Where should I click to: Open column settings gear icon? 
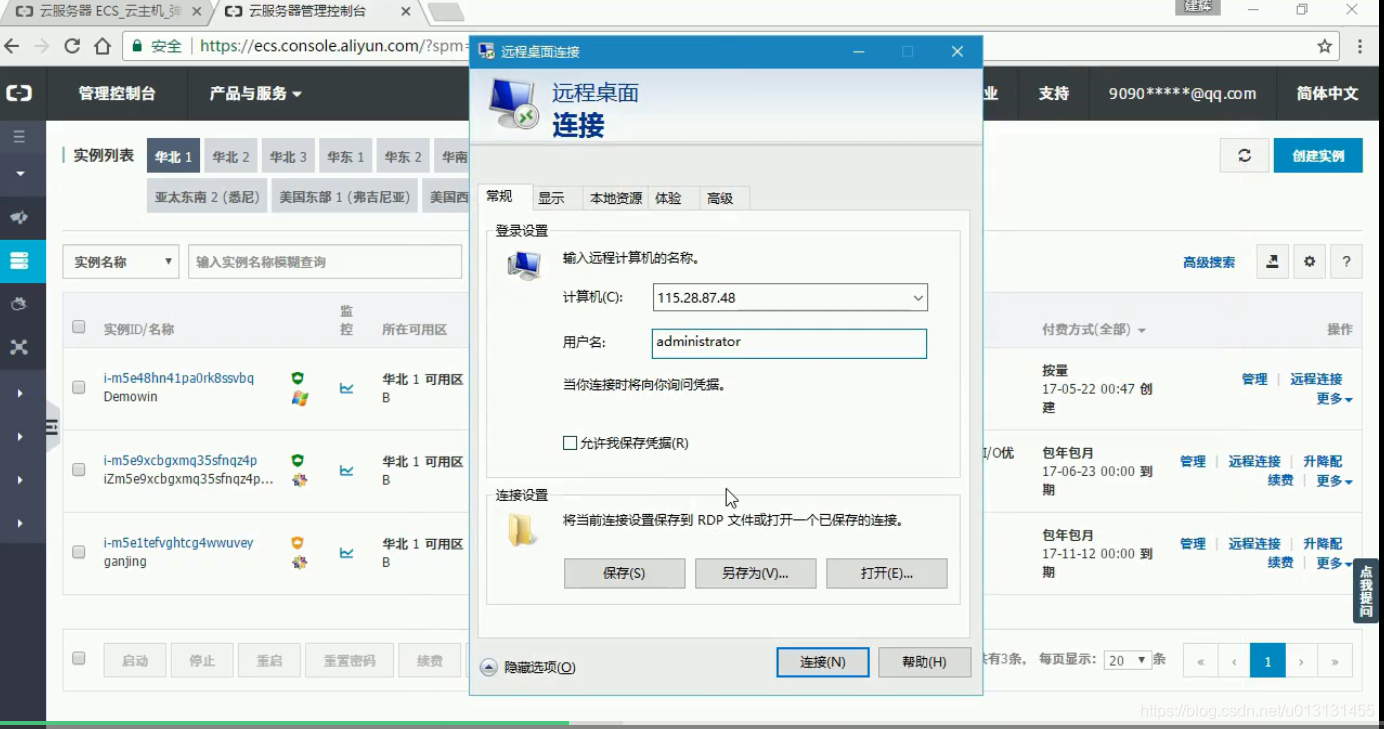coord(1309,262)
